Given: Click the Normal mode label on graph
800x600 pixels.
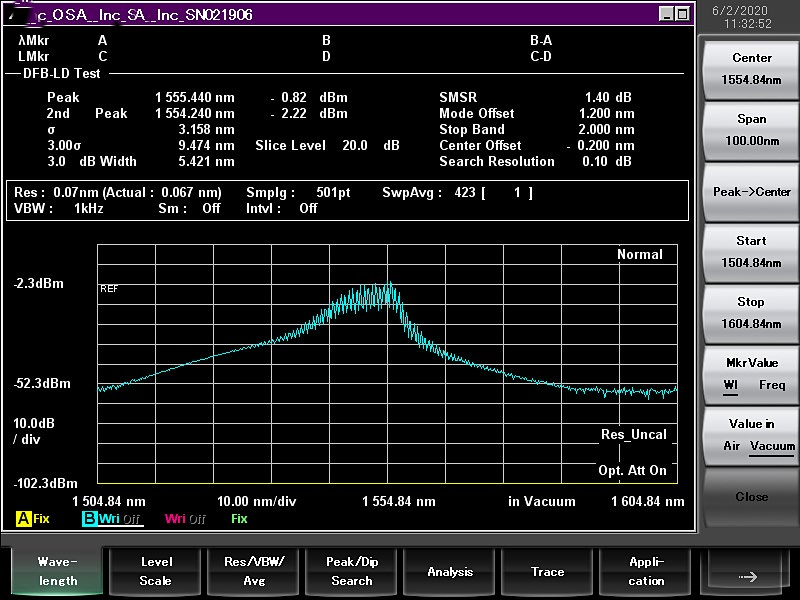Looking at the screenshot, I should tap(640, 255).
